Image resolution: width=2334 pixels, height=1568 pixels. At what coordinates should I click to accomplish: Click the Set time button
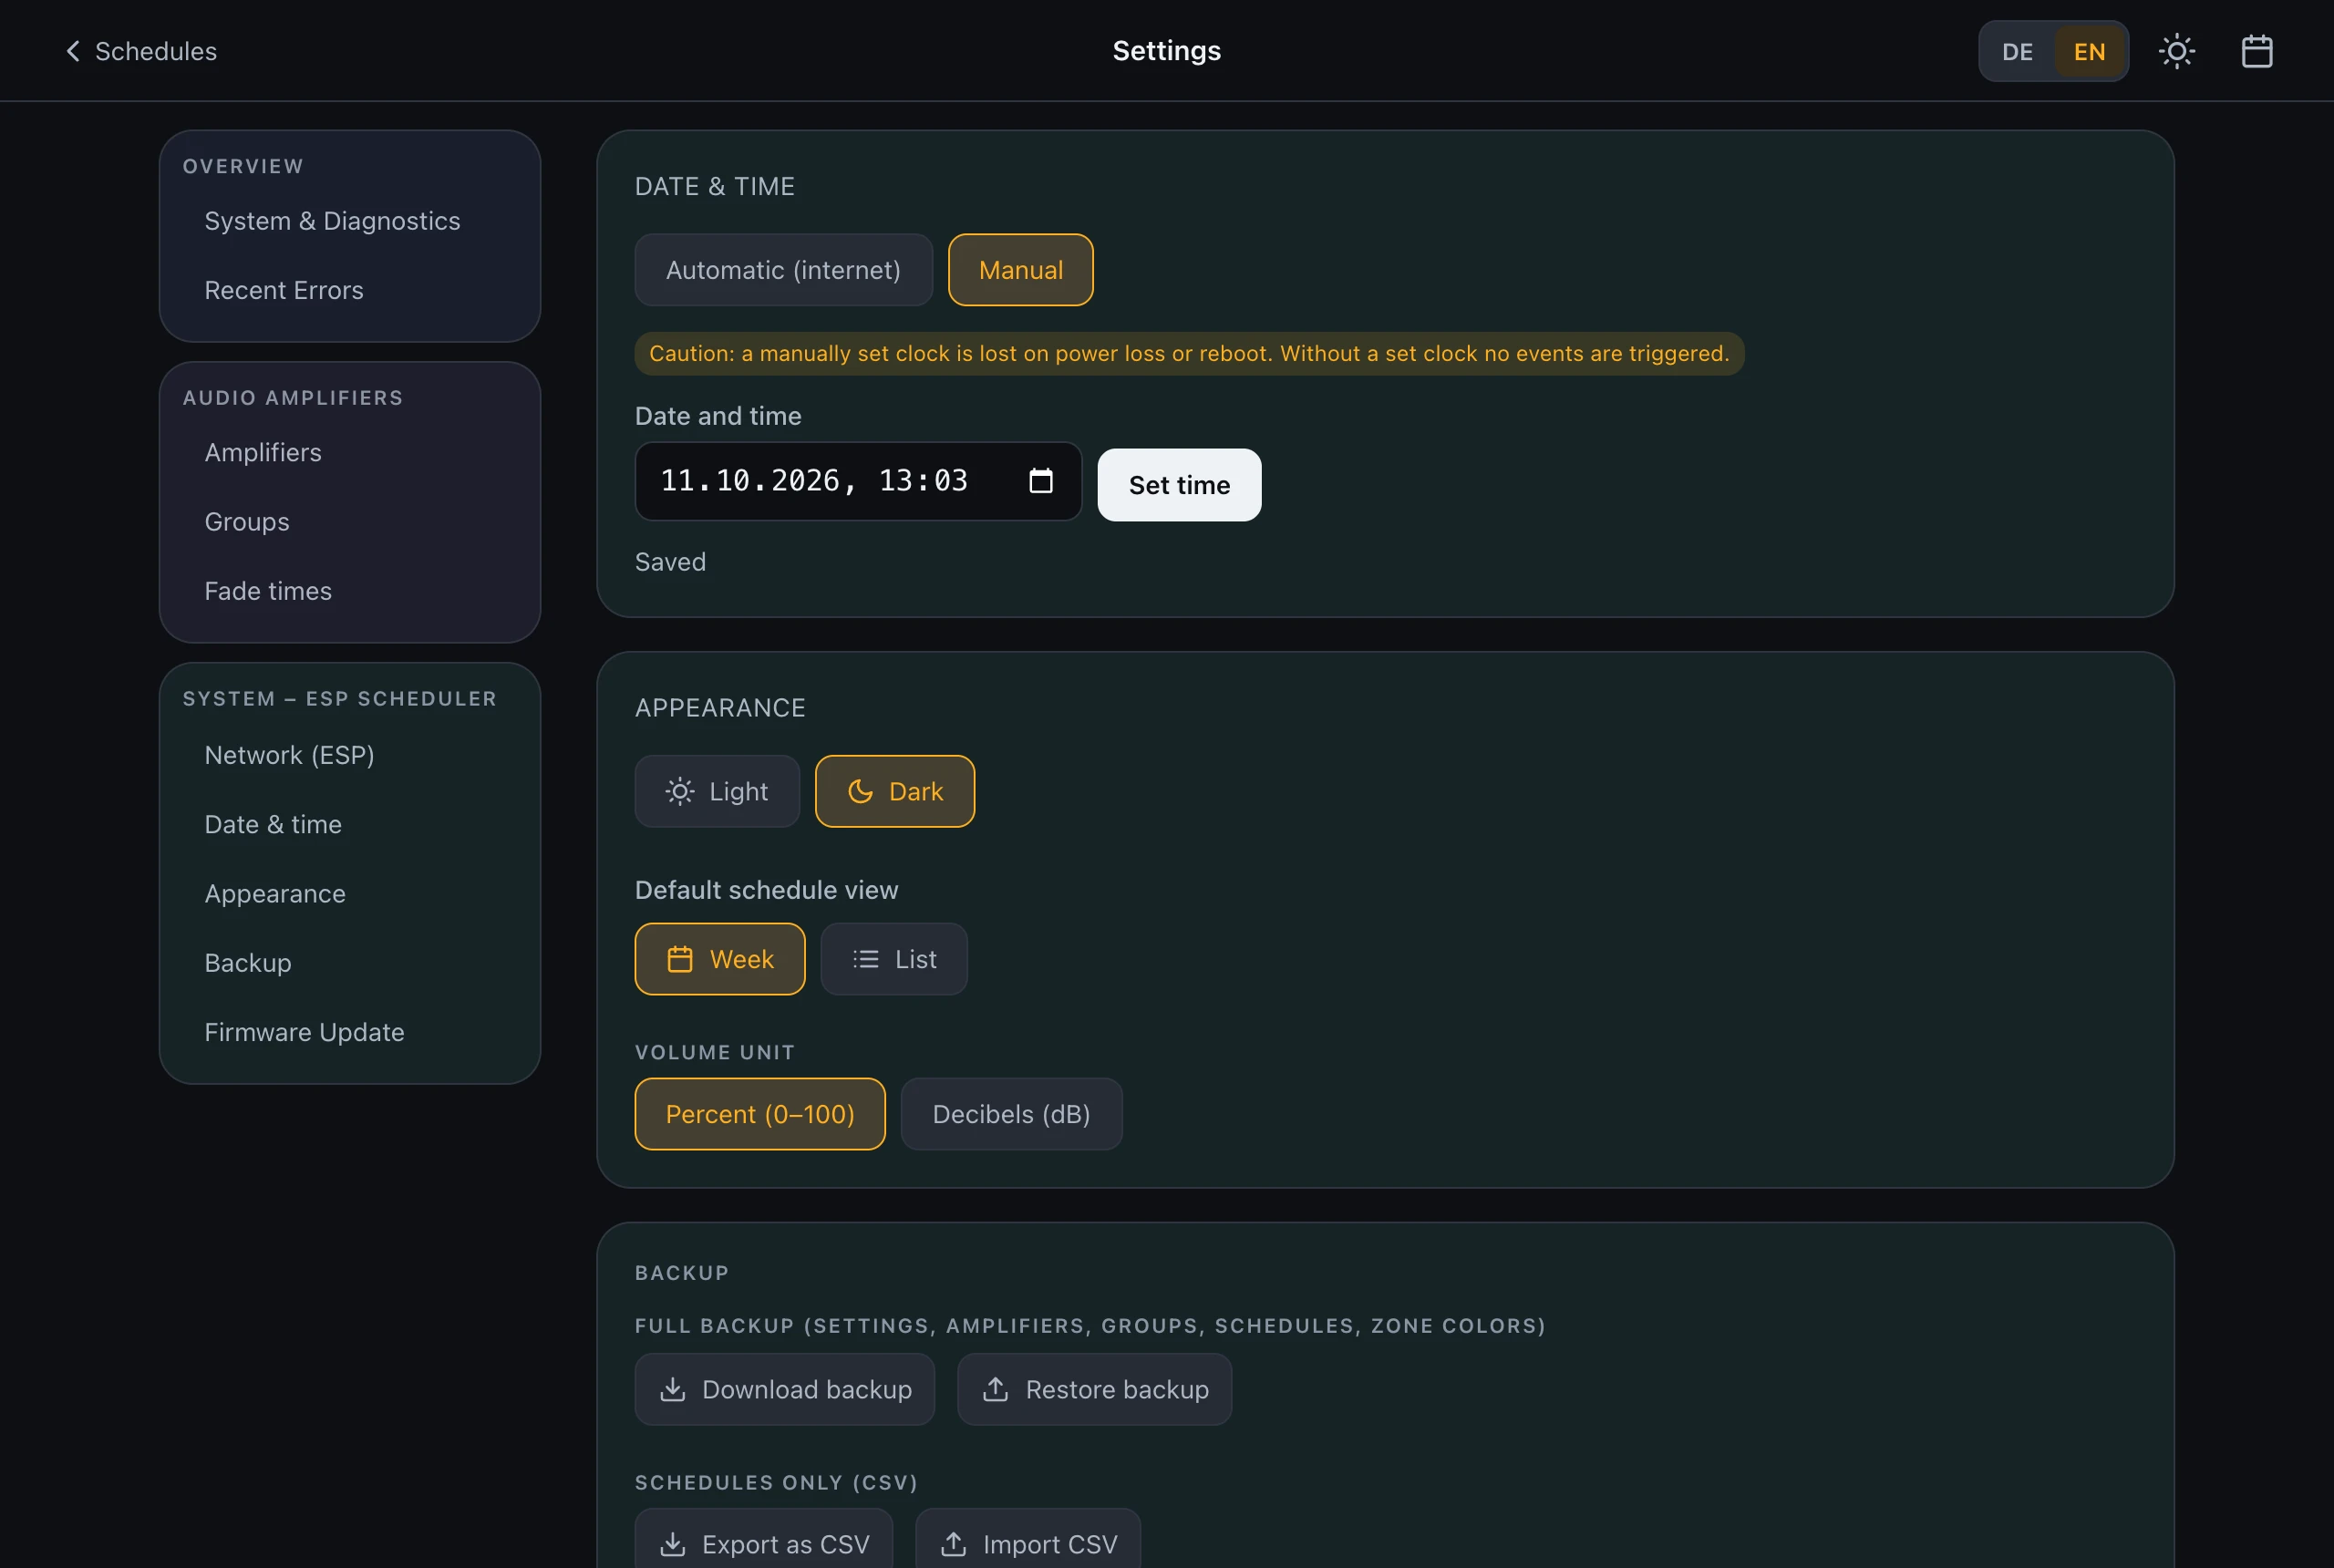click(1179, 485)
